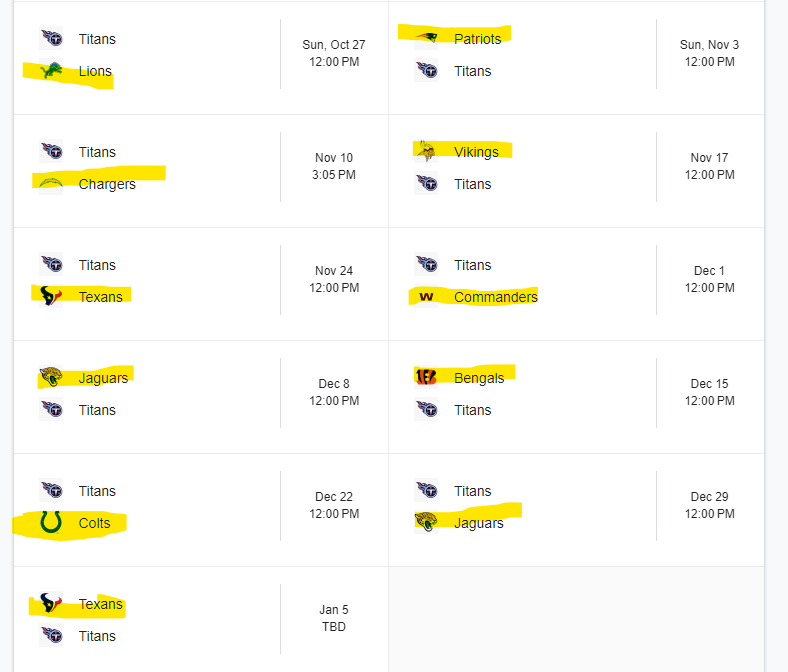
Task: Open the Patriots team name link
Action: (477, 39)
